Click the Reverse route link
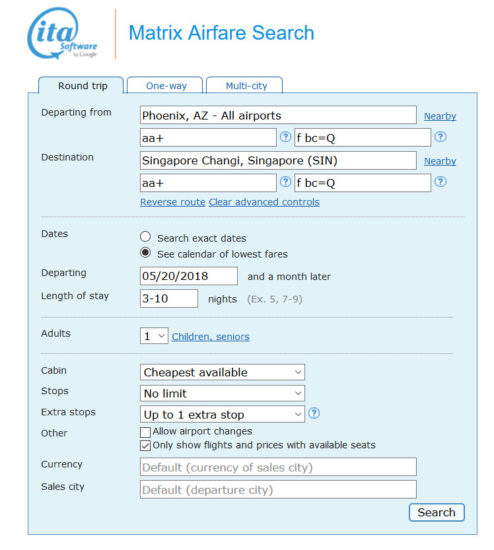 (173, 202)
